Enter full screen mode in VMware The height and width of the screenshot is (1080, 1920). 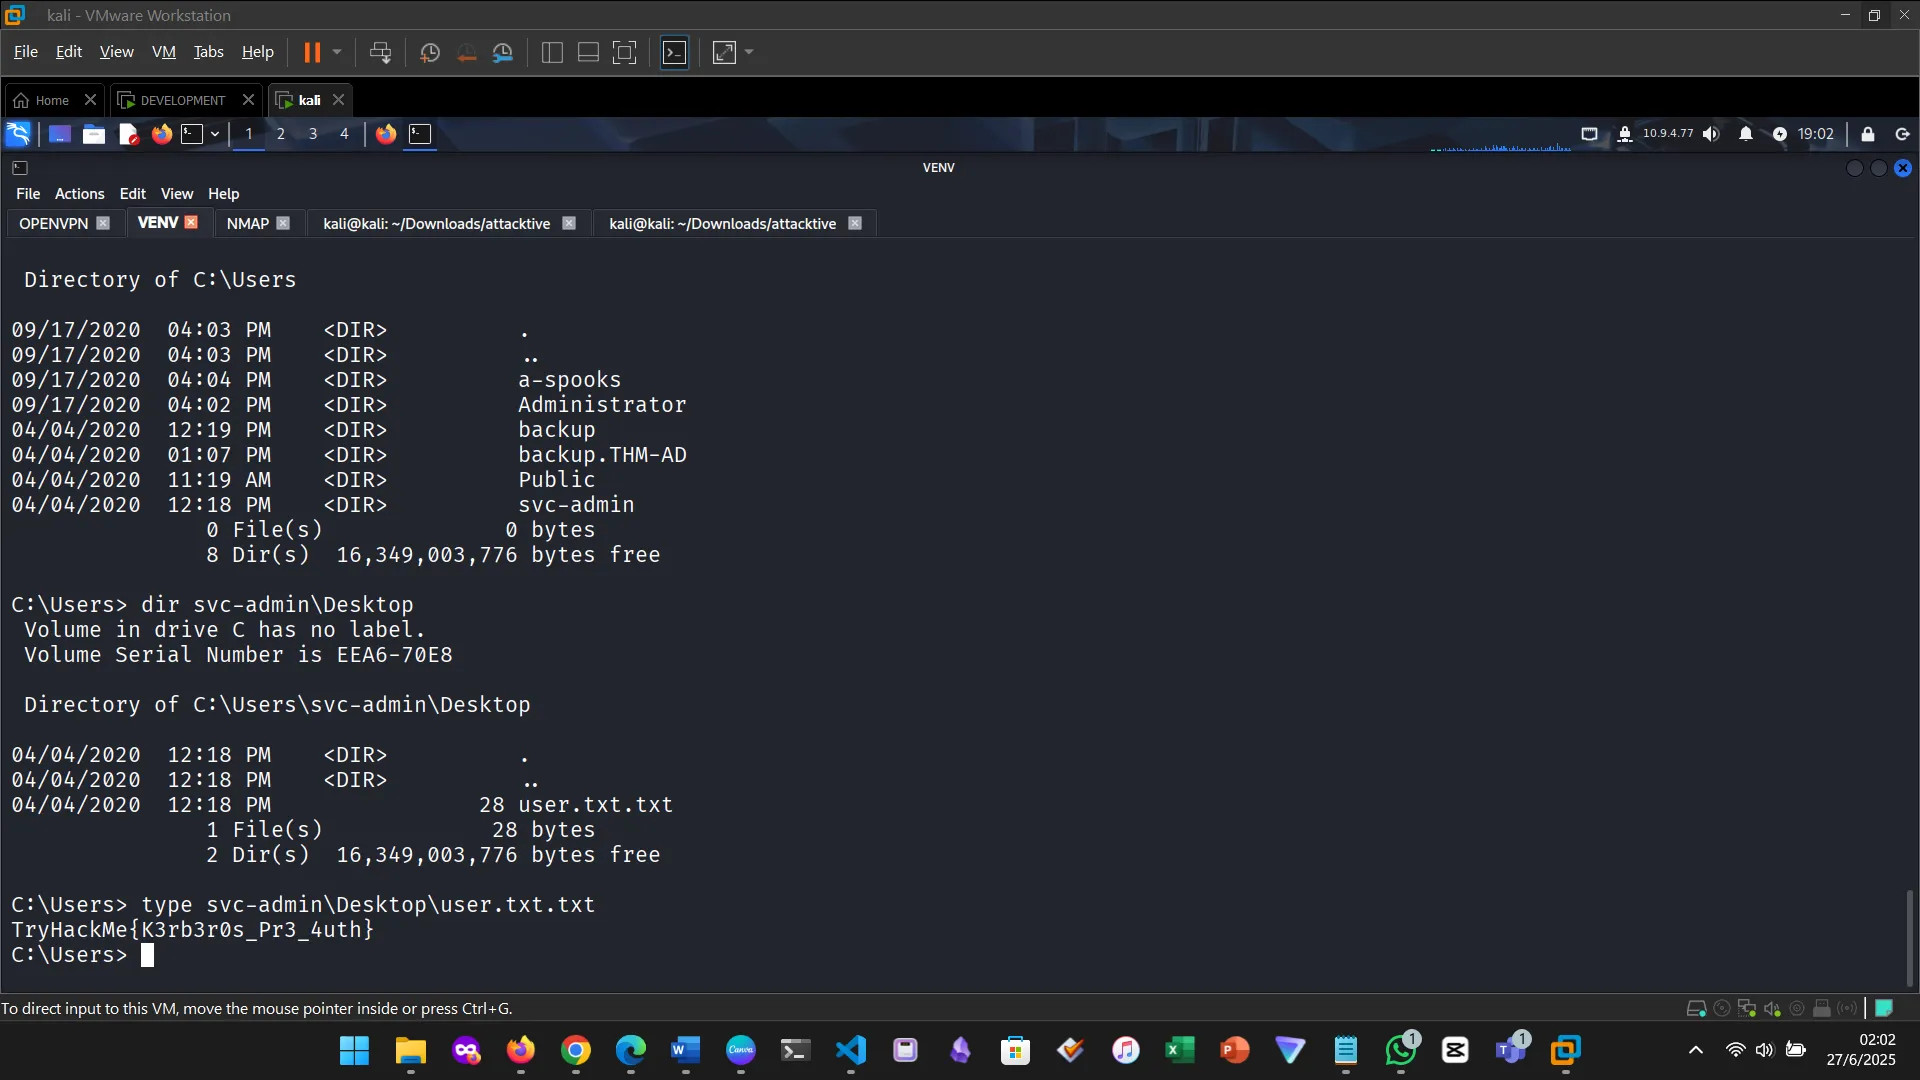coord(623,52)
